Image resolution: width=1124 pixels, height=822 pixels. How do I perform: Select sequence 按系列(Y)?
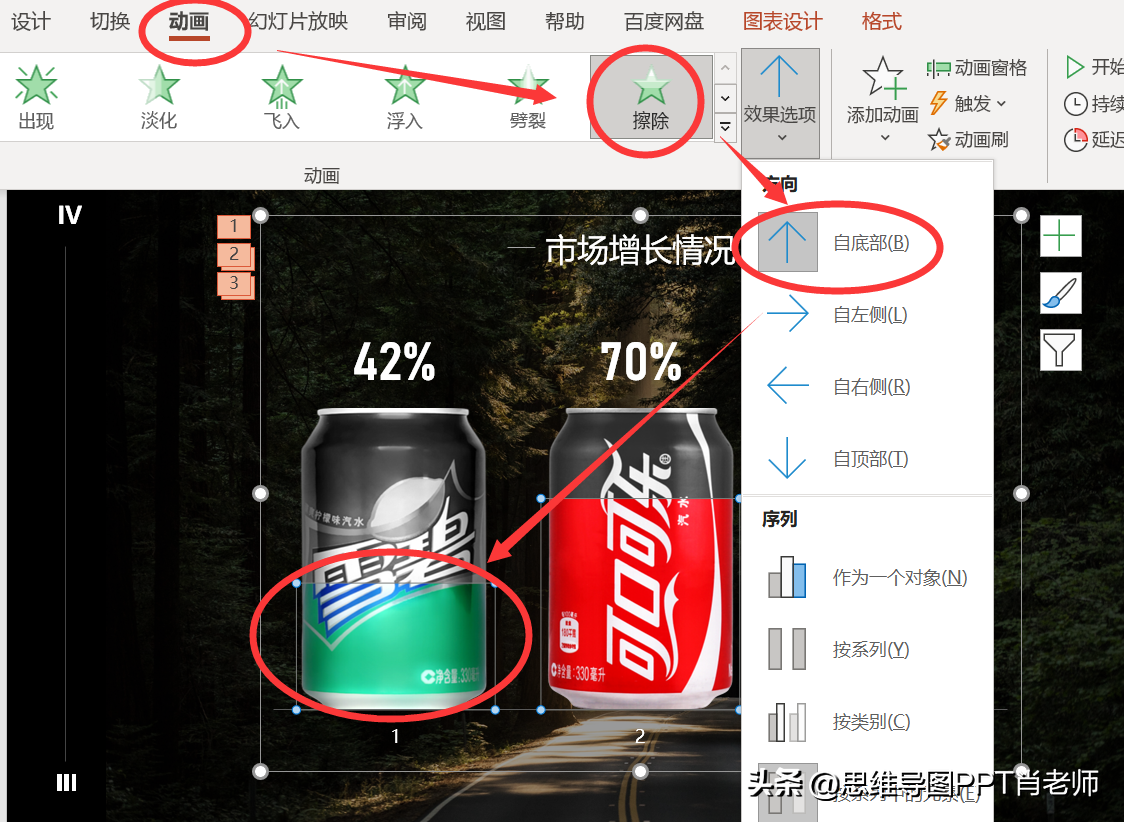click(867, 649)
